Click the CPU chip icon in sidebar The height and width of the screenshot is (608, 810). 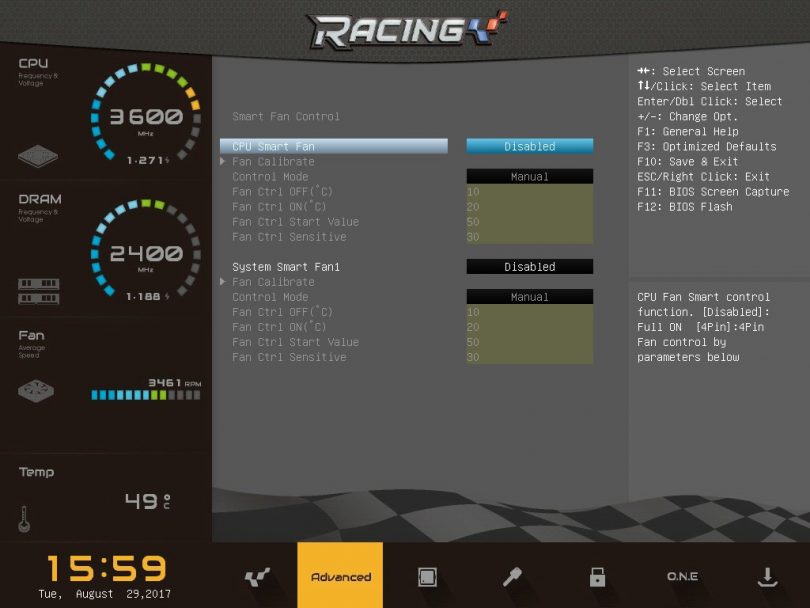[38, 156]
